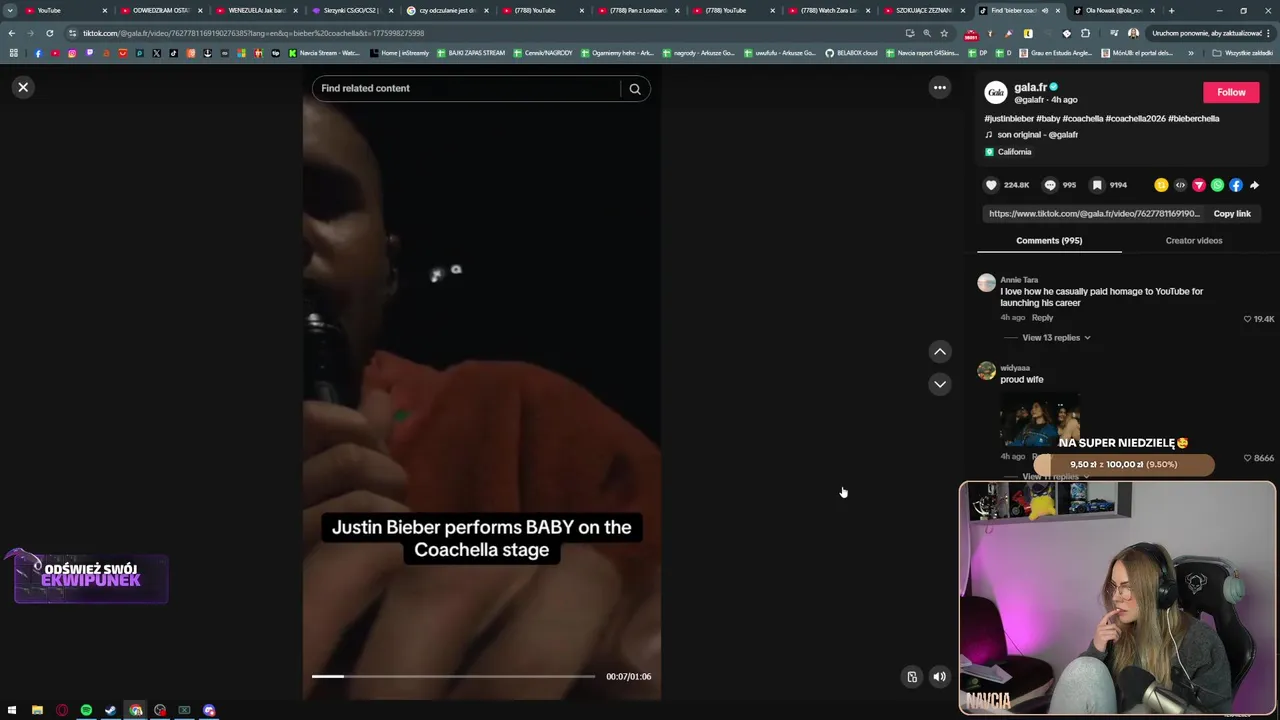Open the Opera browser taskbar icon
Screen dimensions: 1280x720
pos(62,710)
